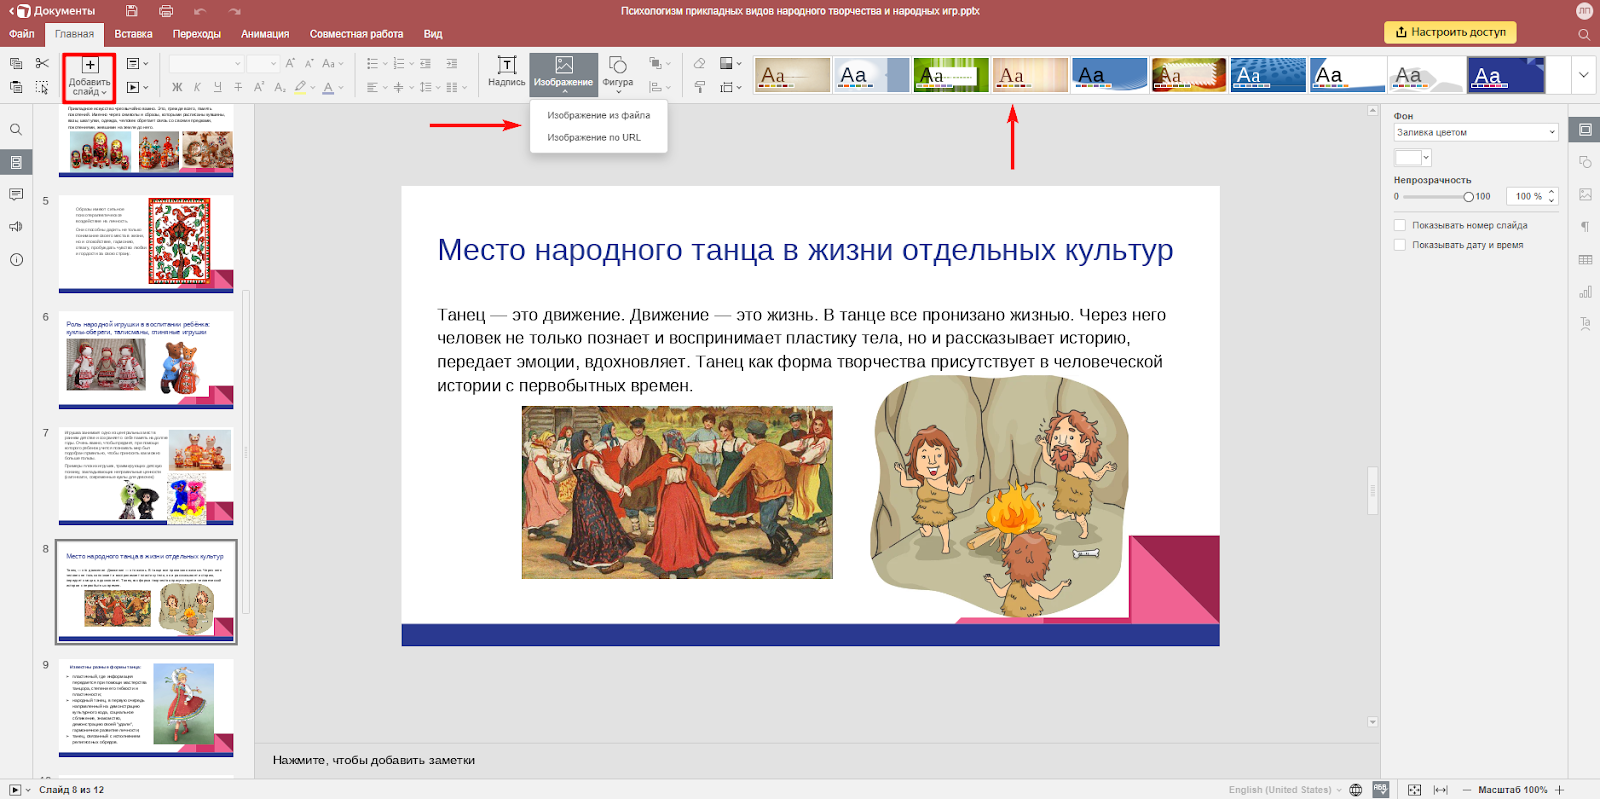Switch to the Вид tab
This screenshot has width=1600, height=799.
coord(433,34)
